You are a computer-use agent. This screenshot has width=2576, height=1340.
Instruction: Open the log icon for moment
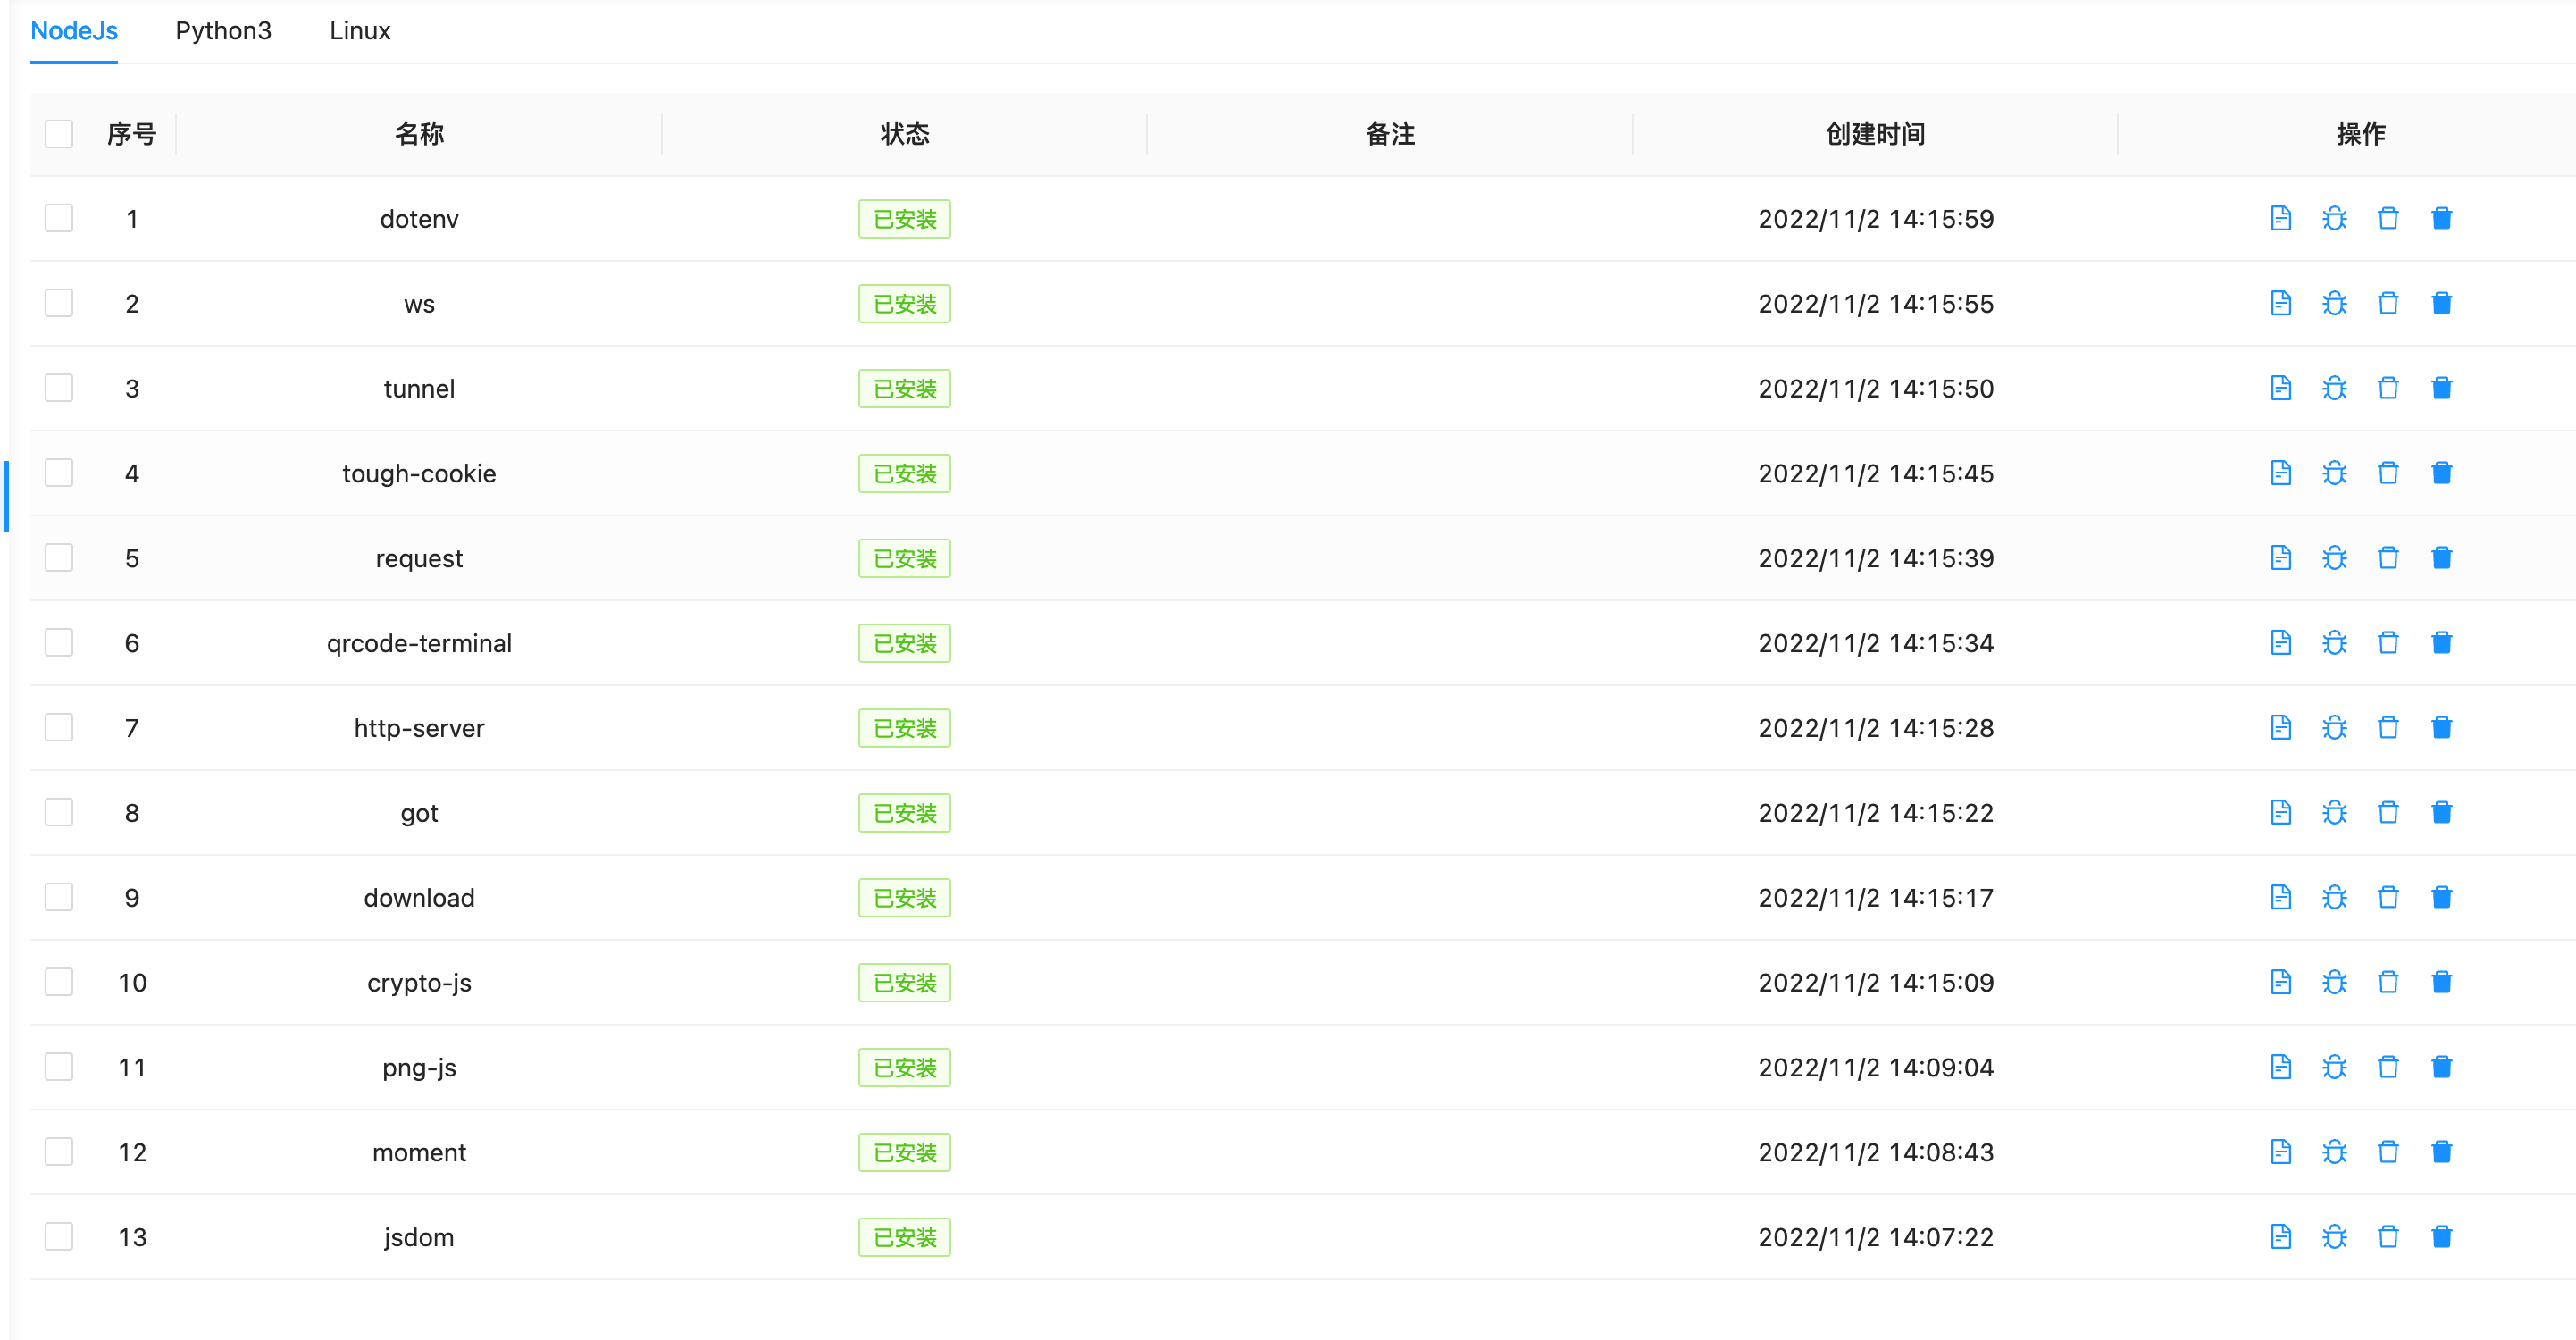(x=2280, y=1153)
